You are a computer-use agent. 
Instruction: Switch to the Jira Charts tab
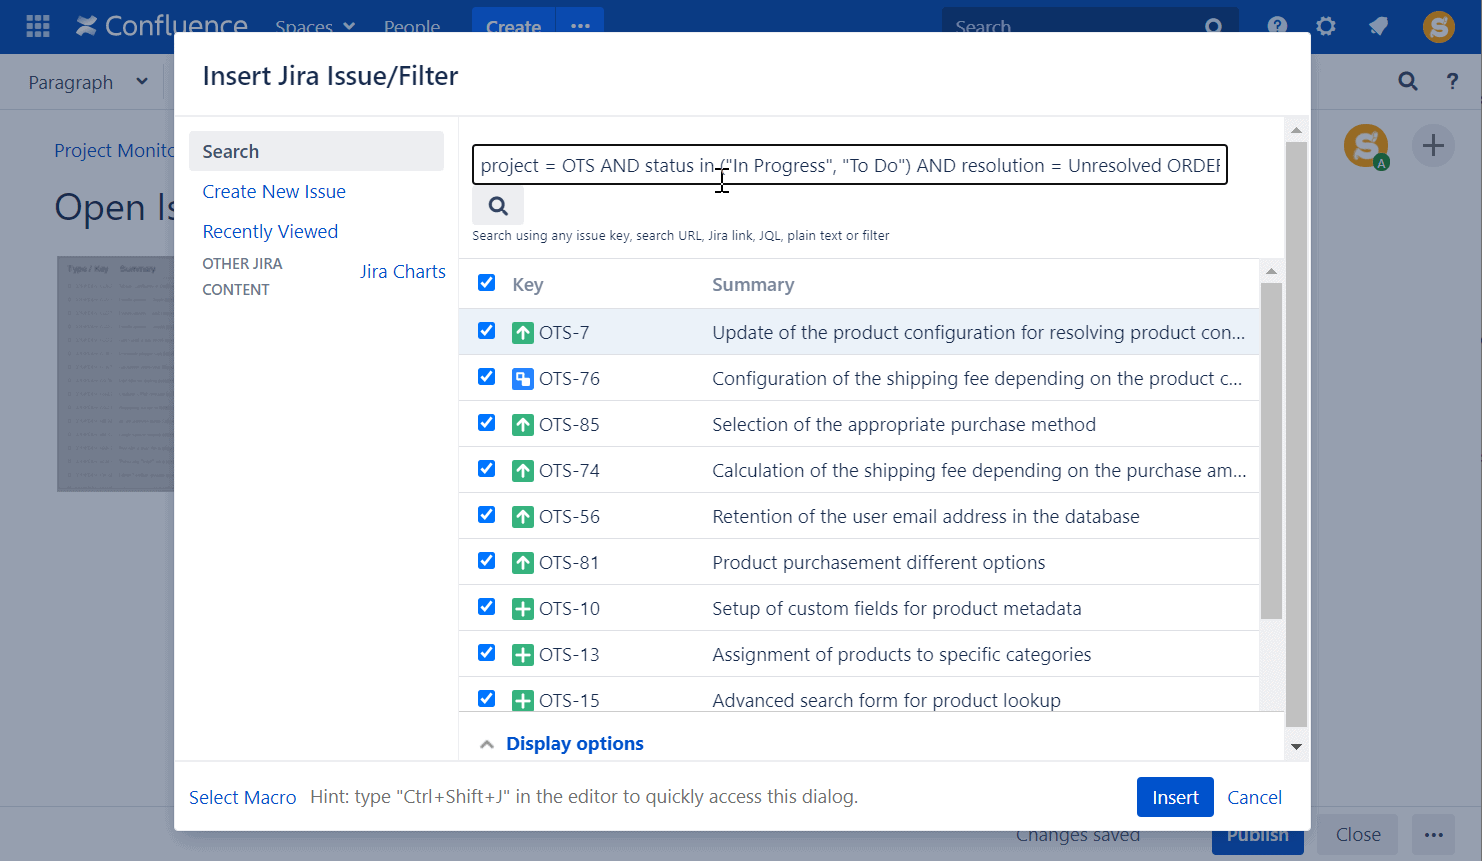click(x=402, y=271)
